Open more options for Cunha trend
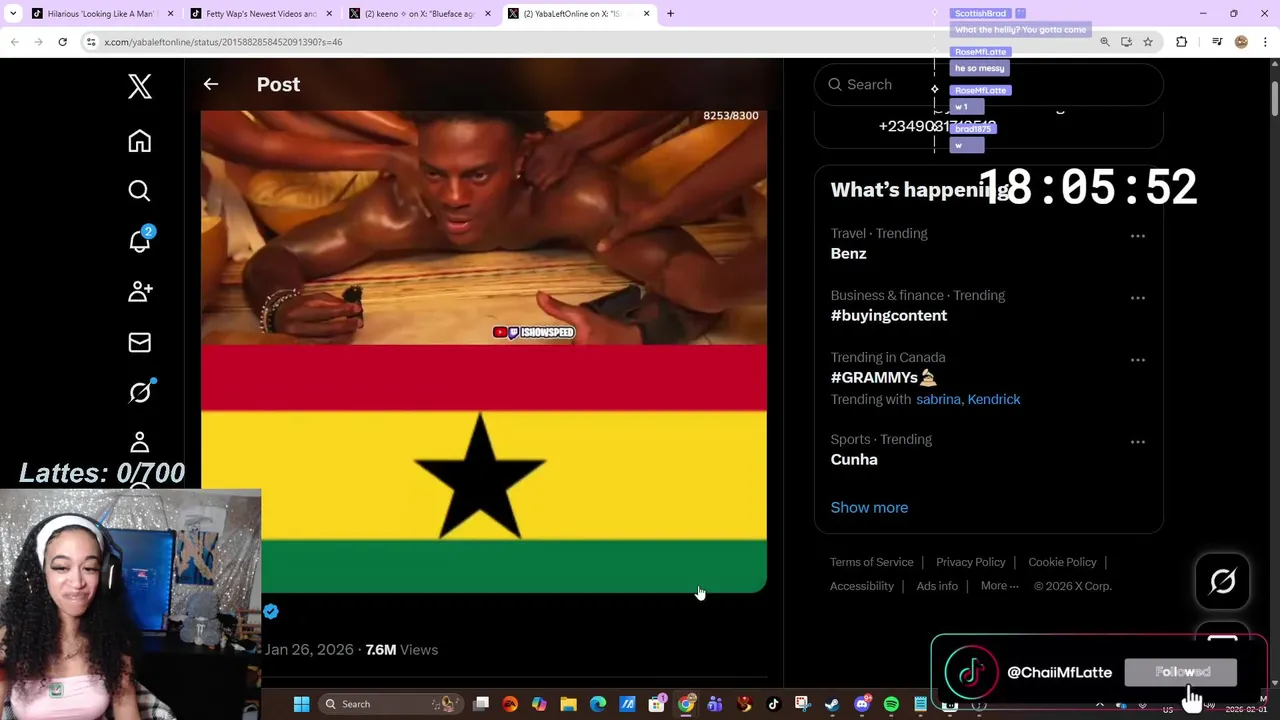1280x720 pixels. (x=1137, y=442)
